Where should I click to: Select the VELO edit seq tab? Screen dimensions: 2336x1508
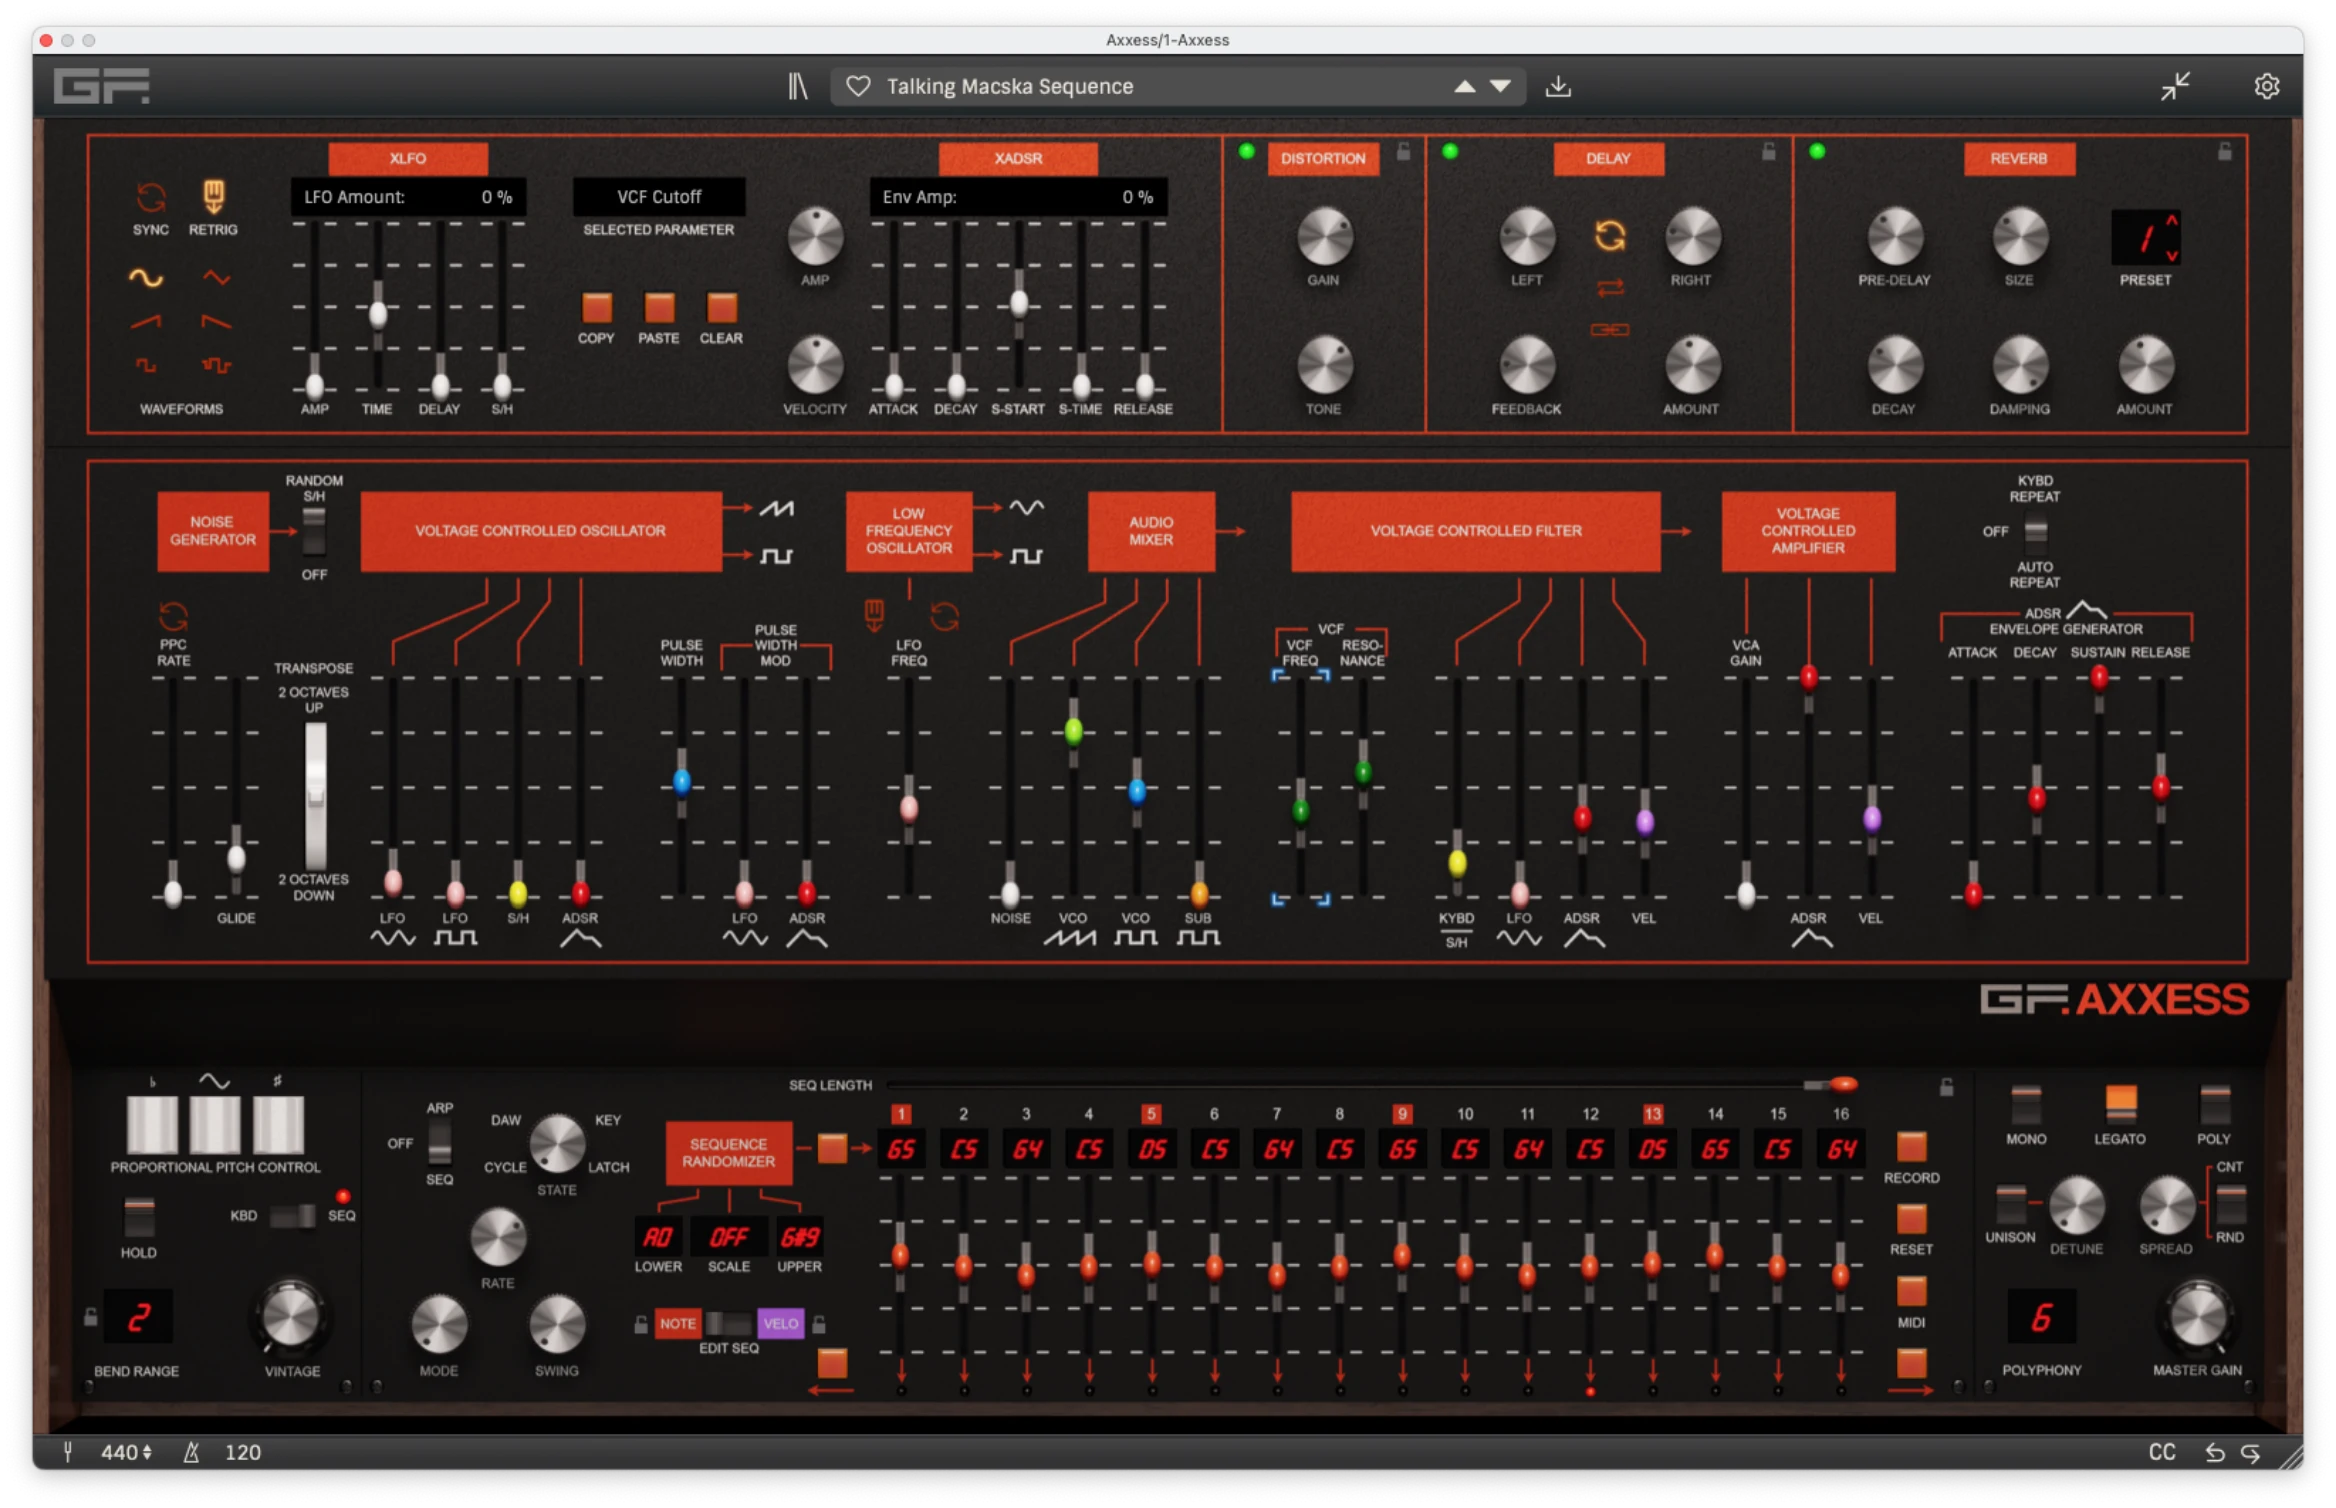pyautogui.click(x=780, y=1323)
